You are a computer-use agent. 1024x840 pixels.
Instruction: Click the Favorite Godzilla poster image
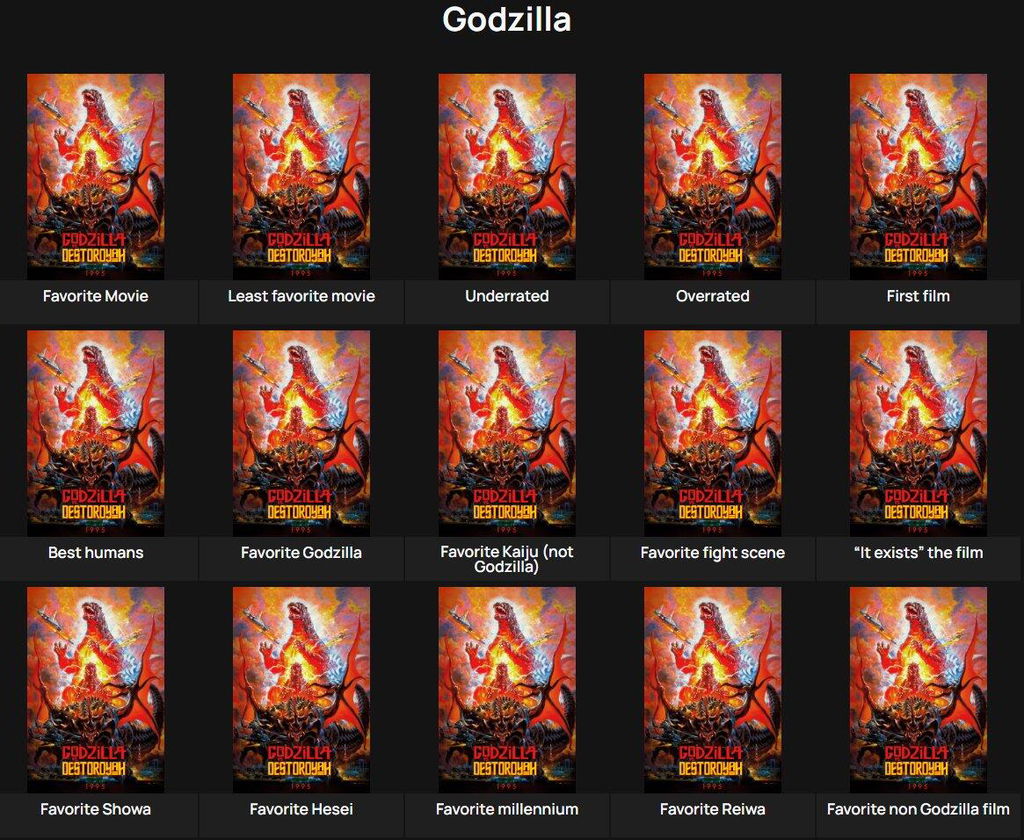[x=301, y=433]
